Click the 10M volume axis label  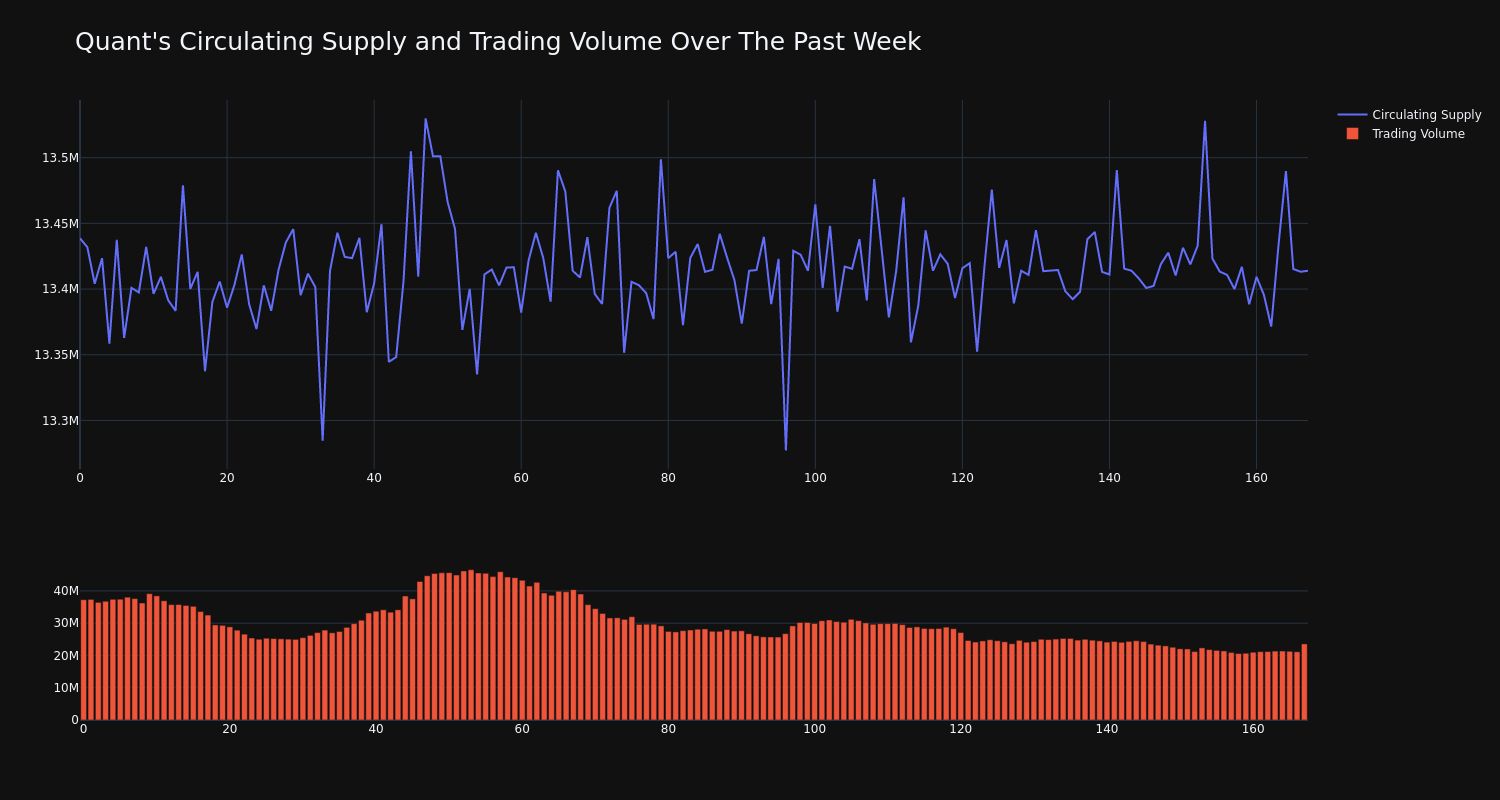(x=66, y=688)
